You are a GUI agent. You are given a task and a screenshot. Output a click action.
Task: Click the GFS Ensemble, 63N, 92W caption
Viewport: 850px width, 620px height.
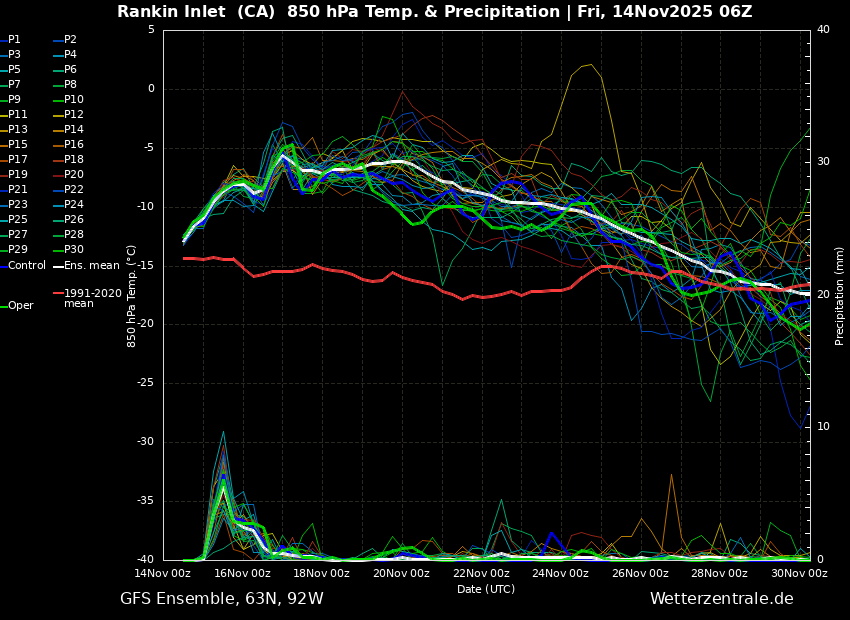tap(221, 599)
